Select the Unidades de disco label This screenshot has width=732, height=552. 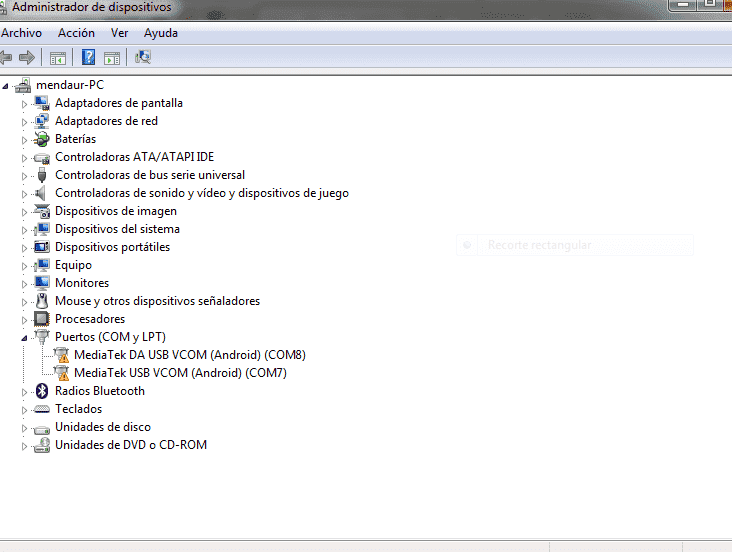click(x=103, y=427)
